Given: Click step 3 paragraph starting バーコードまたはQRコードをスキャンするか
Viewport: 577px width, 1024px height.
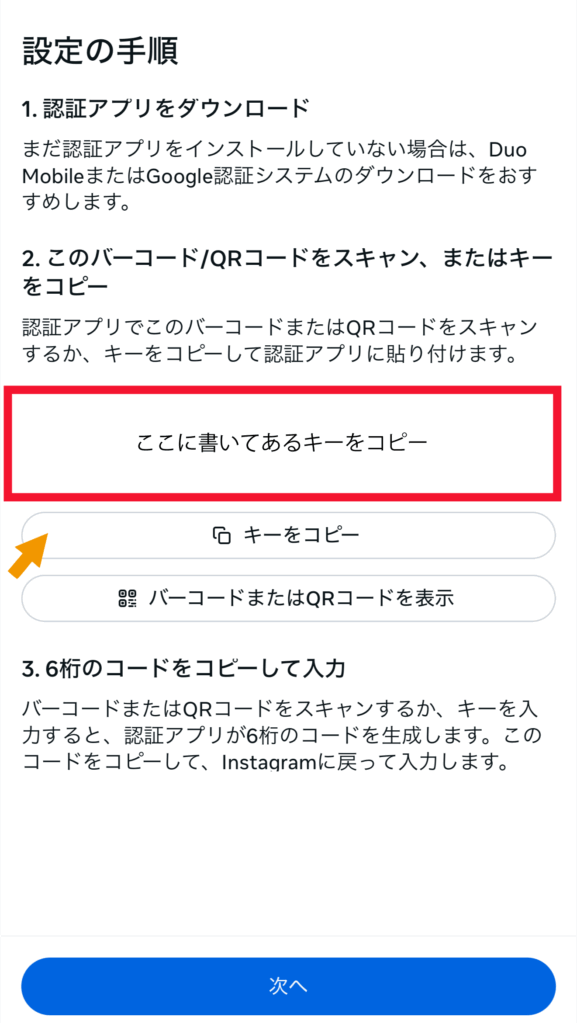Looking at the screenshot, I should point(282,735).
